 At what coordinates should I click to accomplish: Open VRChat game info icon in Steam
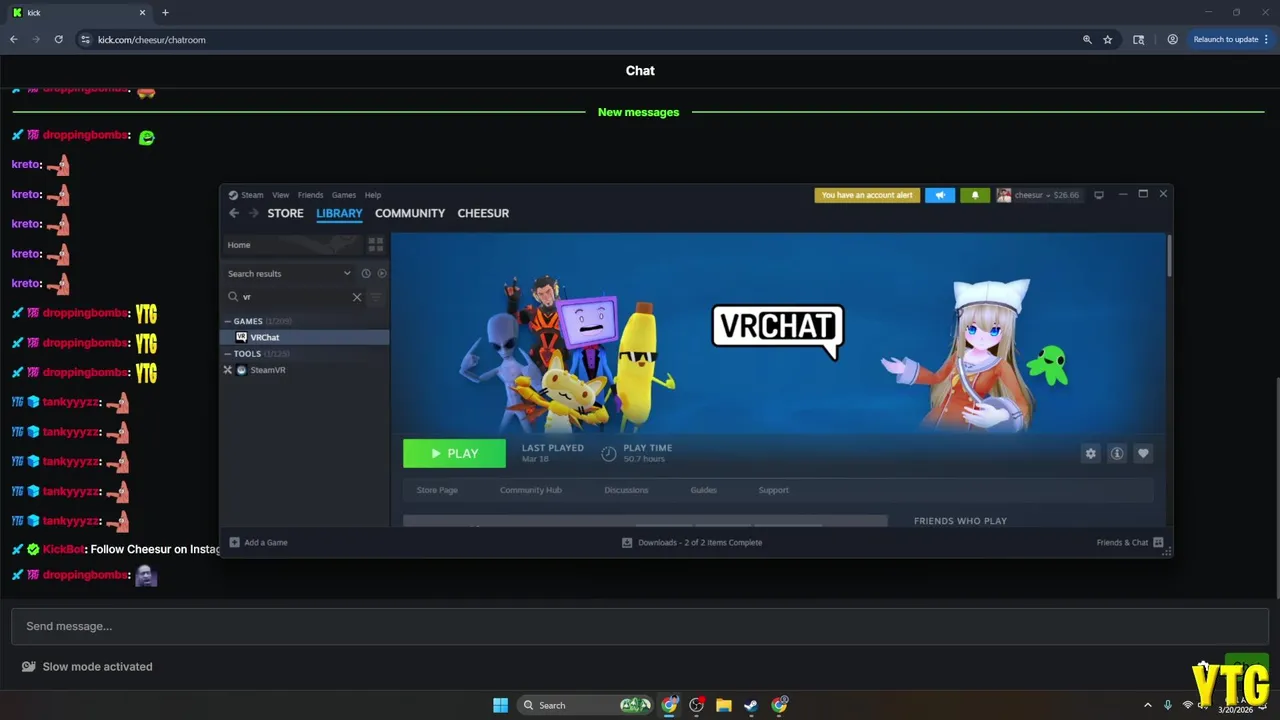click(x=1117, y=453)
